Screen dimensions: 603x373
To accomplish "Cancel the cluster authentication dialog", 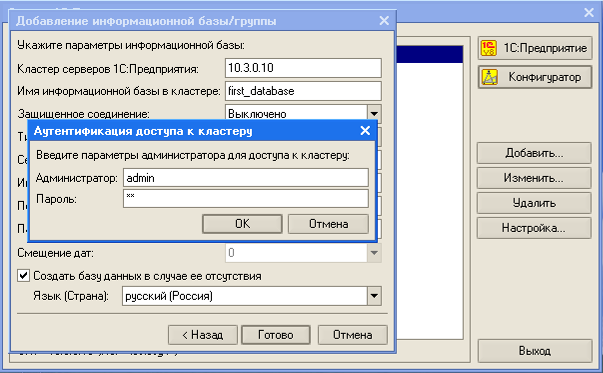I will (328, 224).
